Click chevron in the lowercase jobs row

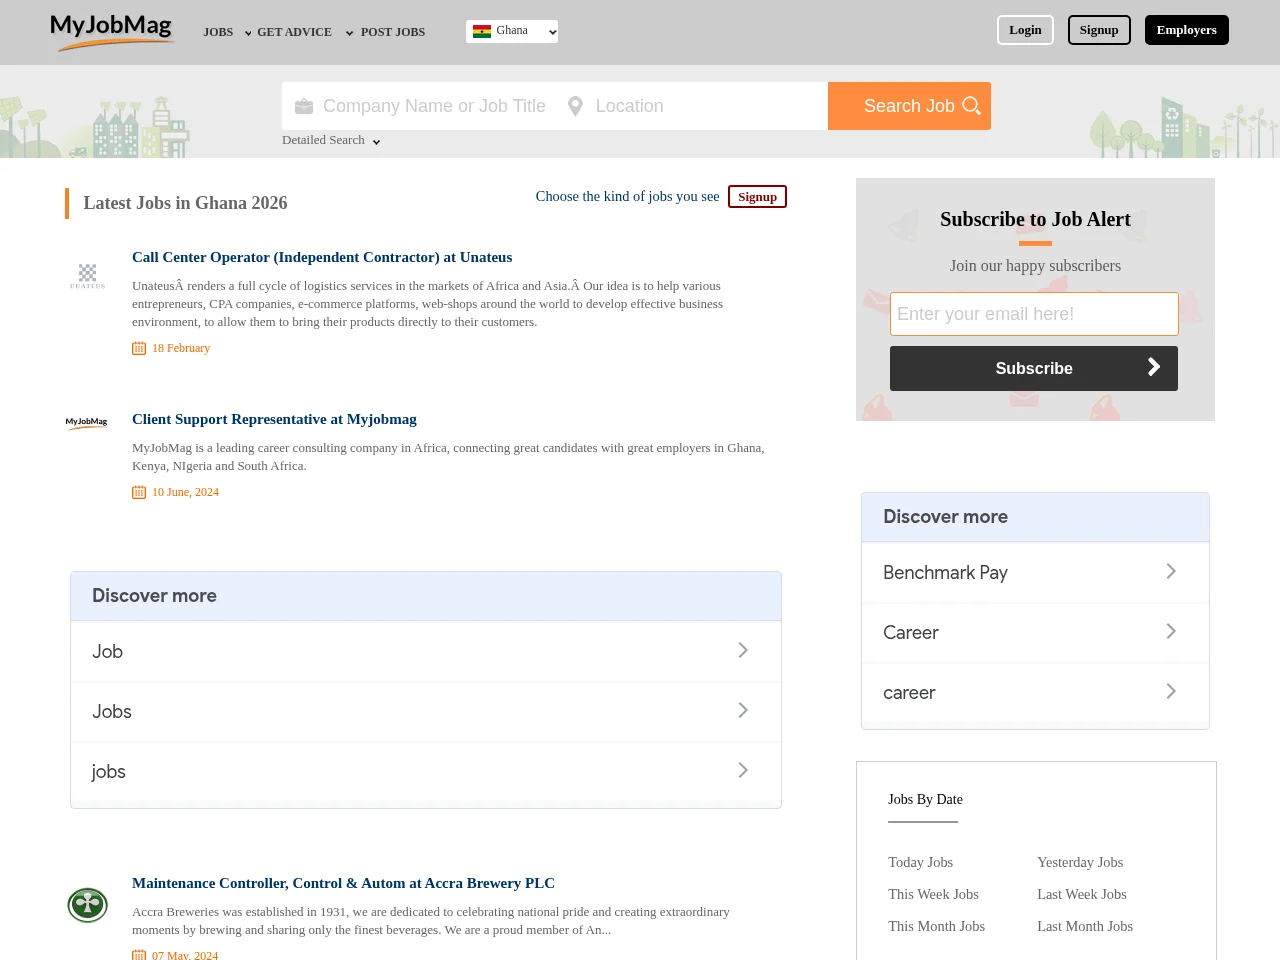pos(743,770)
